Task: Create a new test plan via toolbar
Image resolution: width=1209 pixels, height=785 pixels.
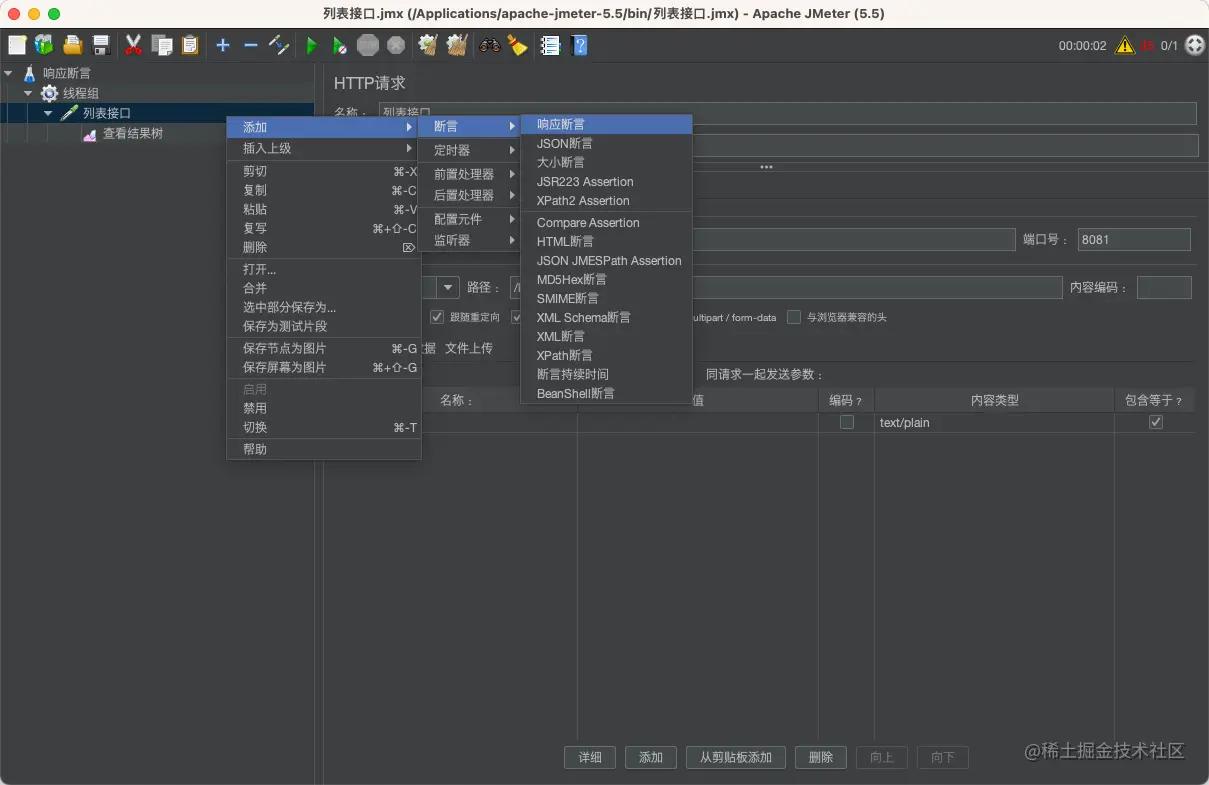Action: (x=17, y=45)
